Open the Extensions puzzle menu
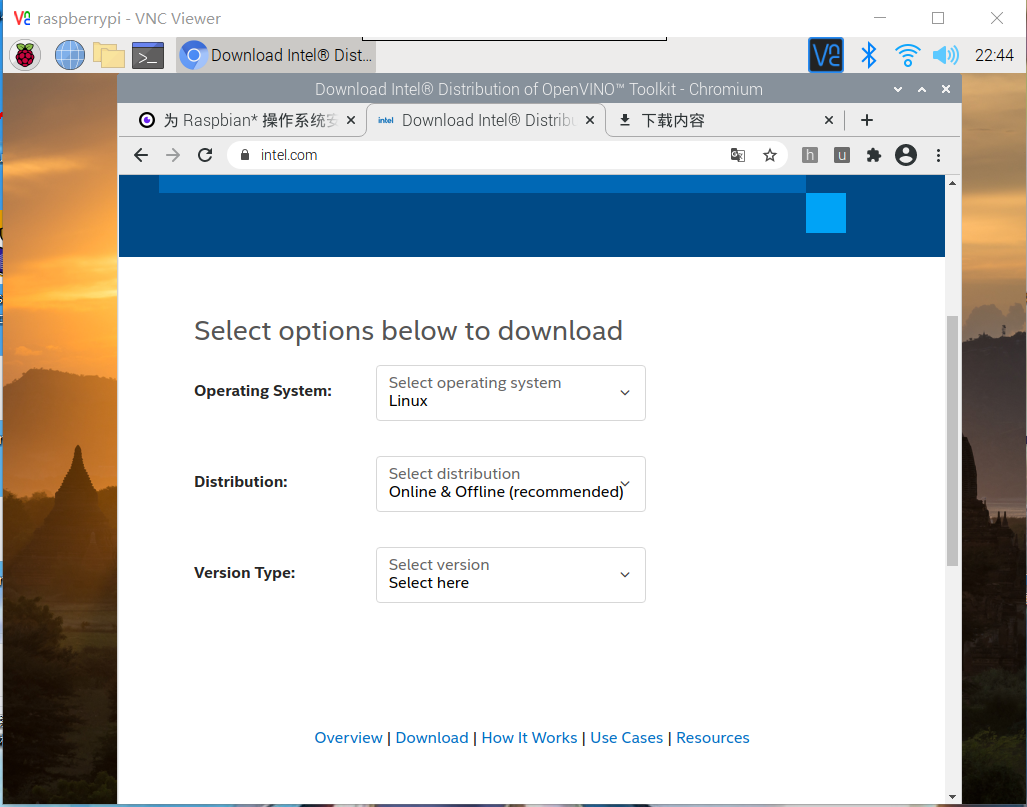 (874, 155)
